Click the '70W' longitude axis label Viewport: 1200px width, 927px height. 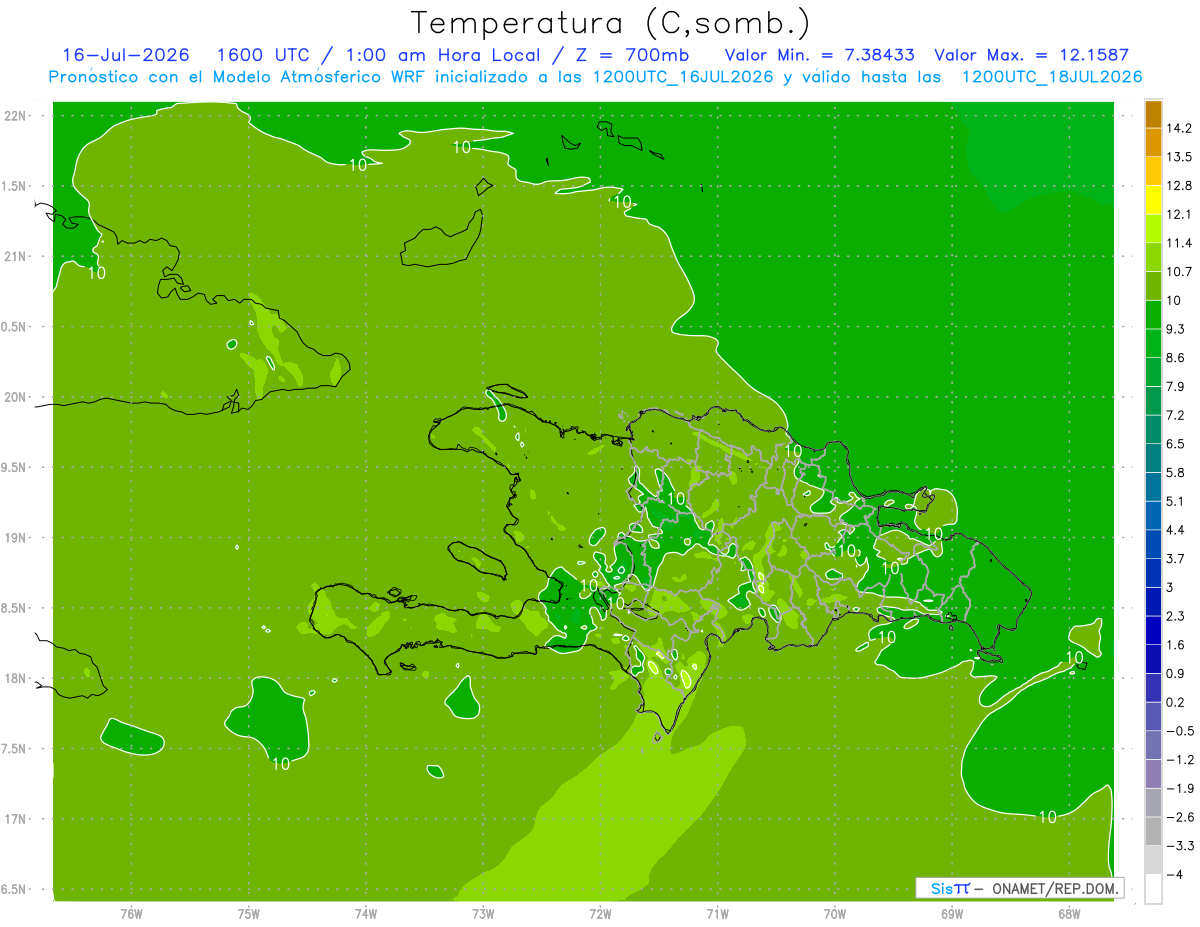pos(835,913)
